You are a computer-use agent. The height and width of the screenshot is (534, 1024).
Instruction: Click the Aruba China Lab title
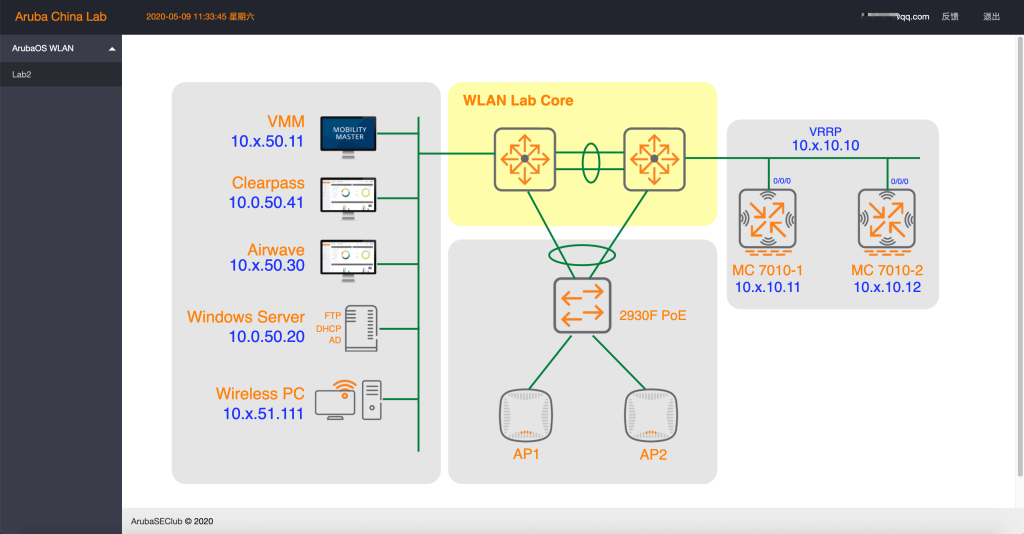61,17
